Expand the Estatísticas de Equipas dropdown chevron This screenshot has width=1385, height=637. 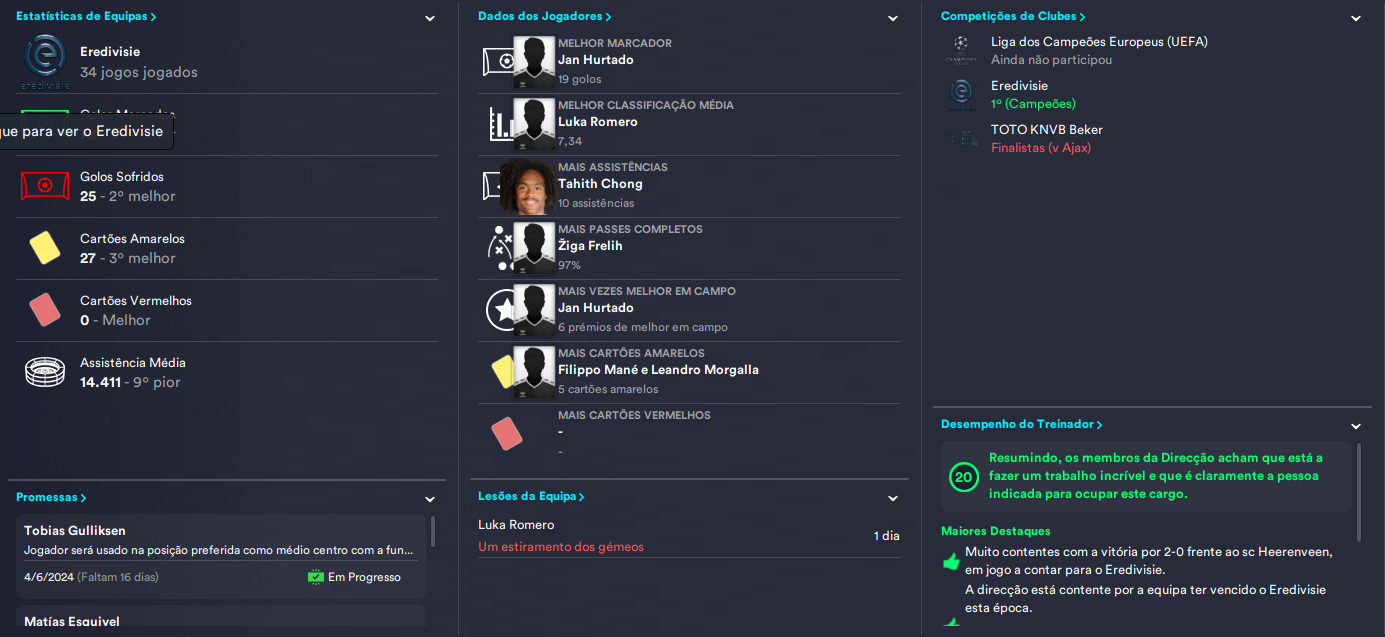coord(430,18)
